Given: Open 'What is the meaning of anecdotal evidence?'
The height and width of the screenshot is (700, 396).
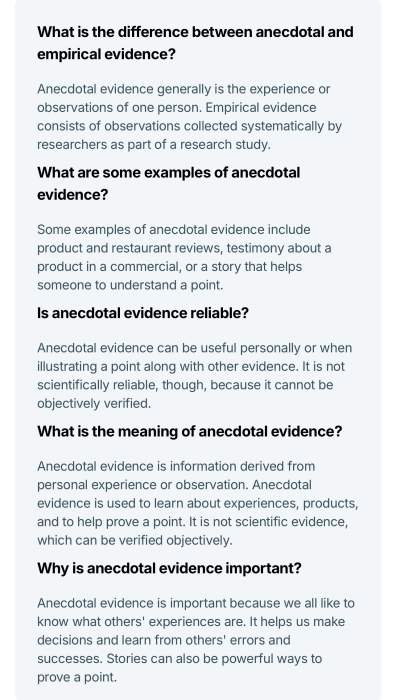Looking at the screenshot, I should click(x=189, y=431).
